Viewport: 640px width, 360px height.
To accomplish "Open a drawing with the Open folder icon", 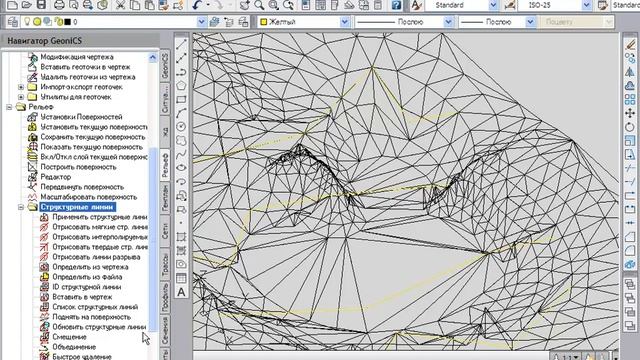I will click(x=27, y=5).
